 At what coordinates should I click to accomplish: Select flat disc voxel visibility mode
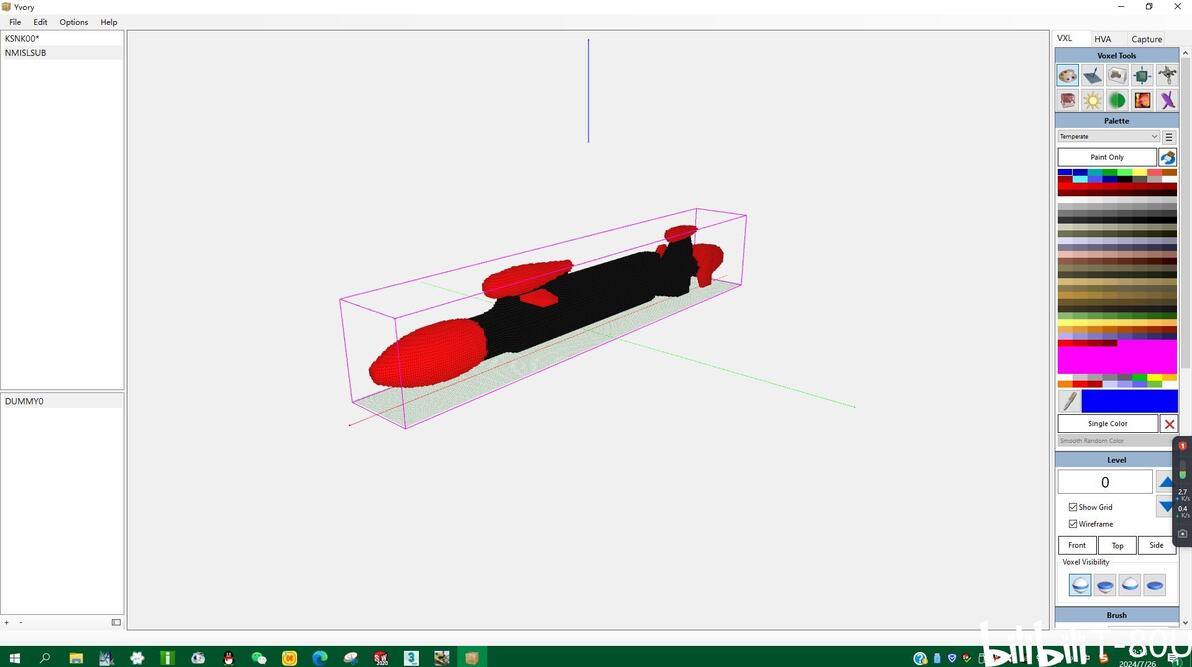(x=1154, y=585)
